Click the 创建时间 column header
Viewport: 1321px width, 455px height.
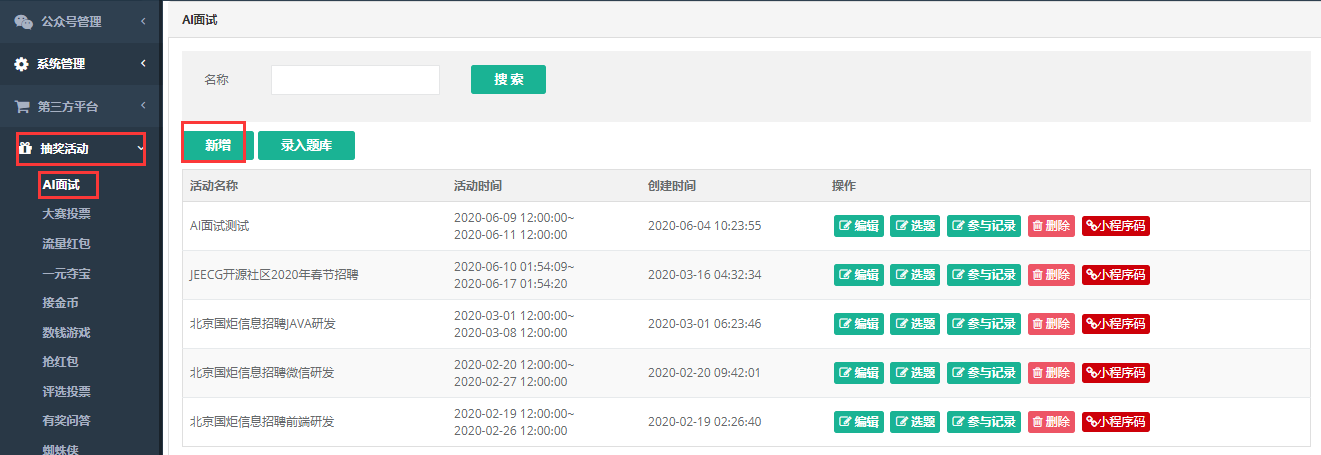(672, 186)
